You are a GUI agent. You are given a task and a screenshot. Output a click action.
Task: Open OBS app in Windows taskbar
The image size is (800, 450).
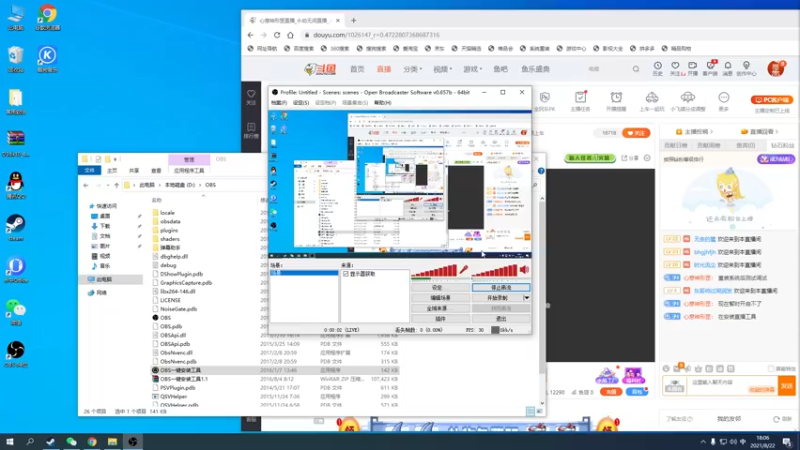[133, 442]
